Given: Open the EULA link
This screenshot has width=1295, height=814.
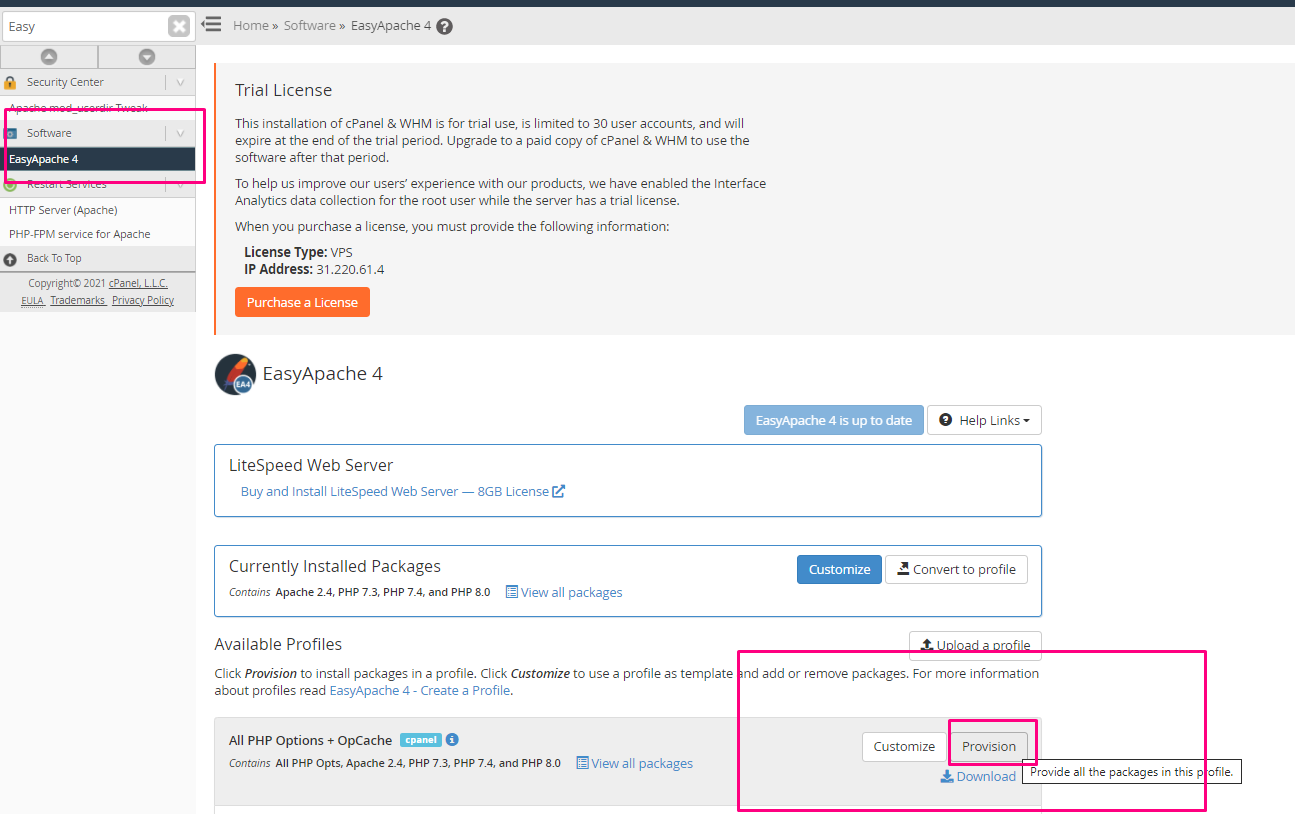Looking at the screenshot, I should tap(32, 300).
